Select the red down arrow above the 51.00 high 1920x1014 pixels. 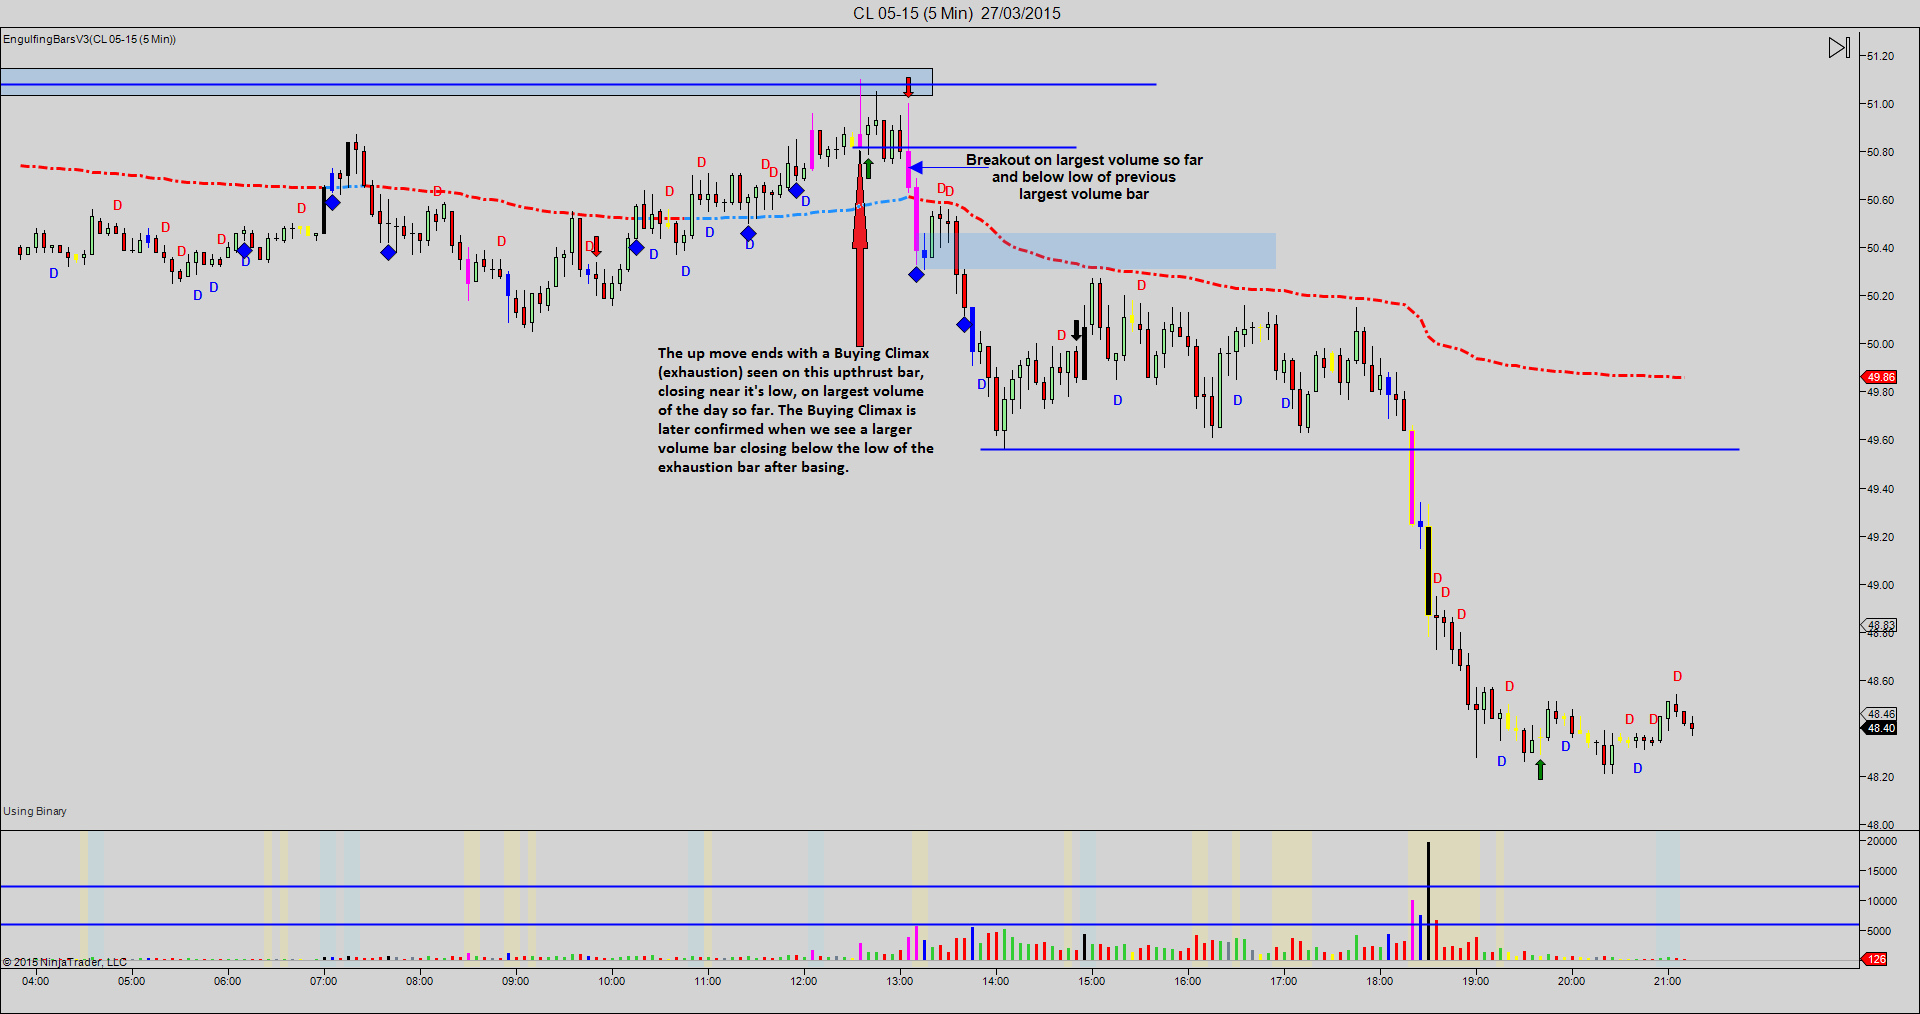click(908, 87)
